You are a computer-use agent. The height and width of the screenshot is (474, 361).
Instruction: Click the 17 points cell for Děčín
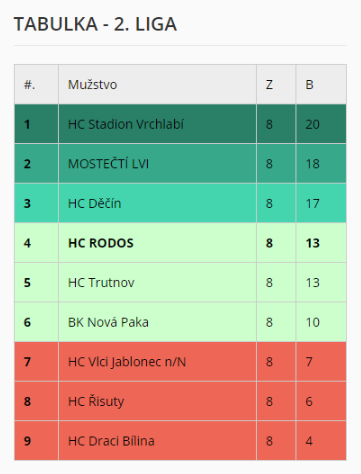click(321, 203)
